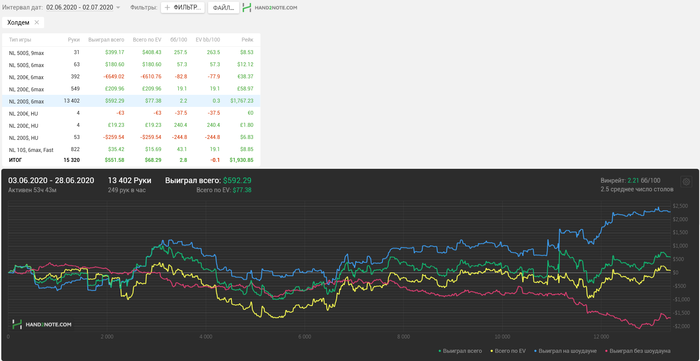Sort by Выиграл всего column header

pyautogui.click(x=106, y=40)
